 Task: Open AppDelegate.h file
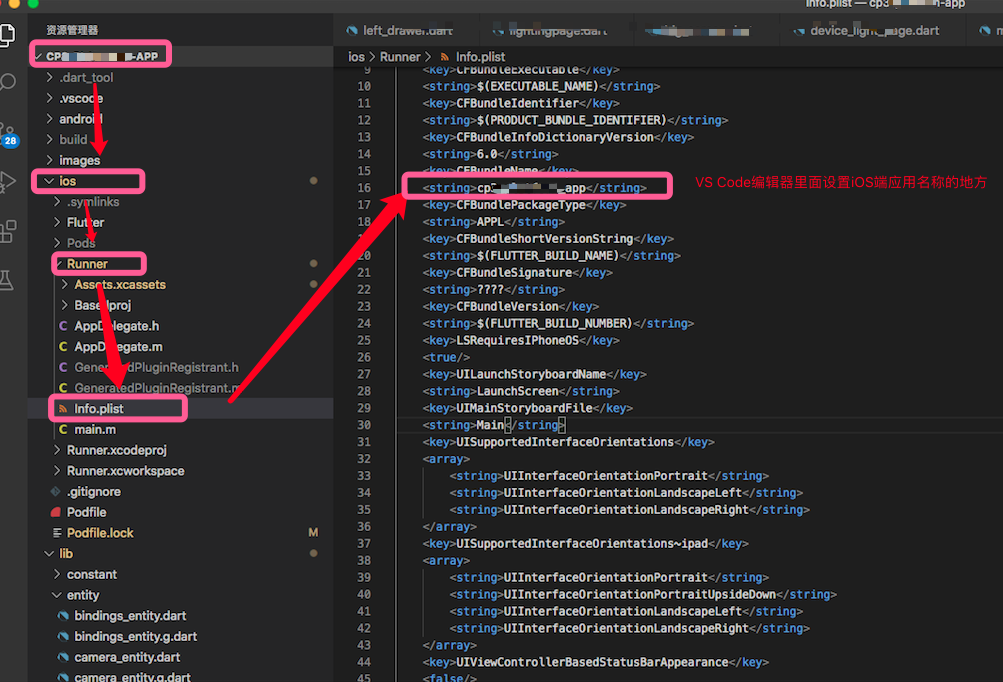point(116,326)
